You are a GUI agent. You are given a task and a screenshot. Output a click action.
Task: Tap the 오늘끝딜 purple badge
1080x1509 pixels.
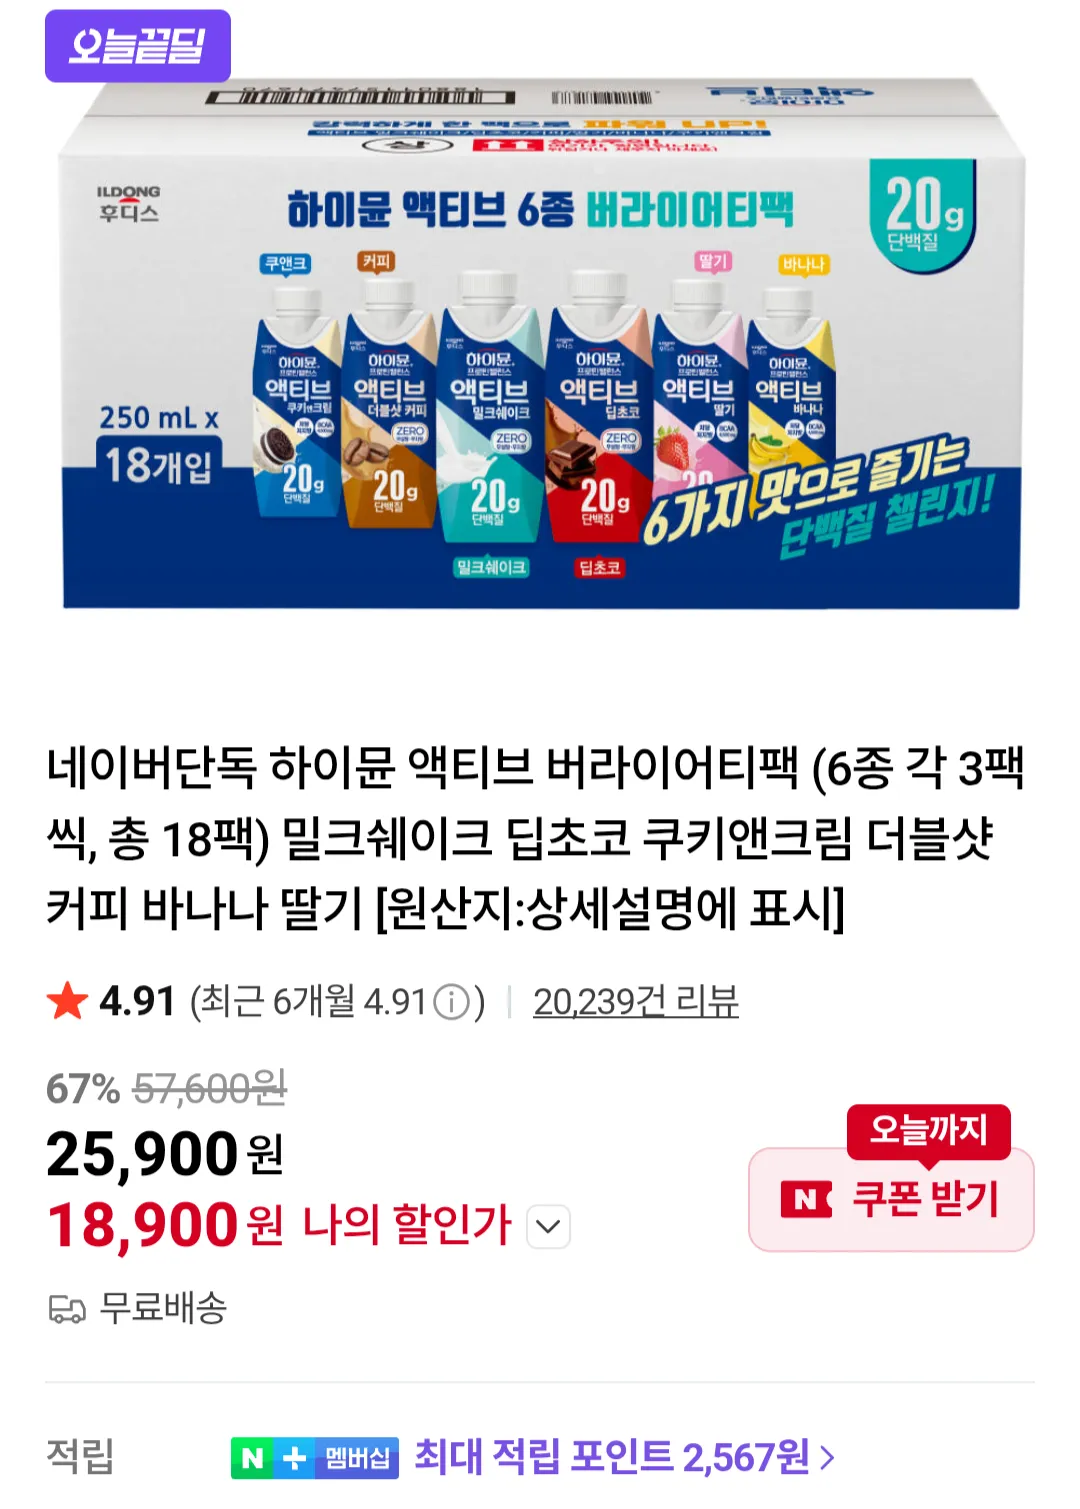point(138,46)
